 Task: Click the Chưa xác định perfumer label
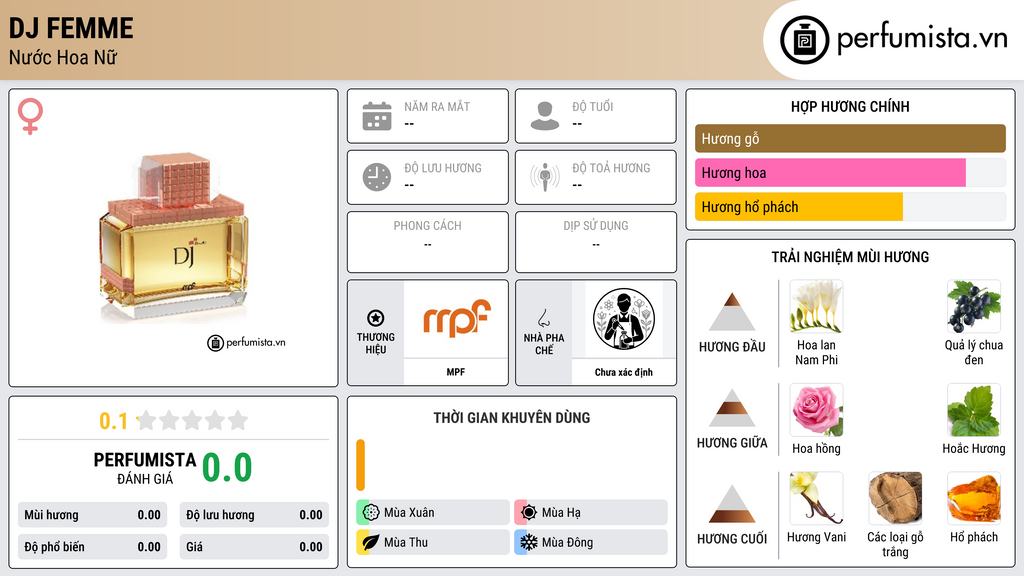pyautogui.click(x=624, y=372)
